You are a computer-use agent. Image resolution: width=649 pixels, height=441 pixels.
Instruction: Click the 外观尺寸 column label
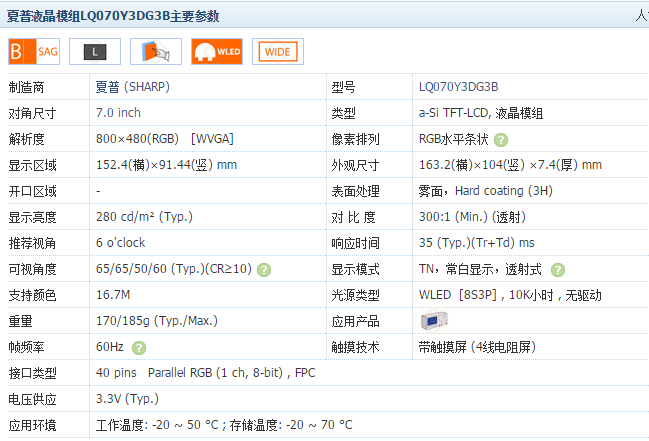(355, 165)
